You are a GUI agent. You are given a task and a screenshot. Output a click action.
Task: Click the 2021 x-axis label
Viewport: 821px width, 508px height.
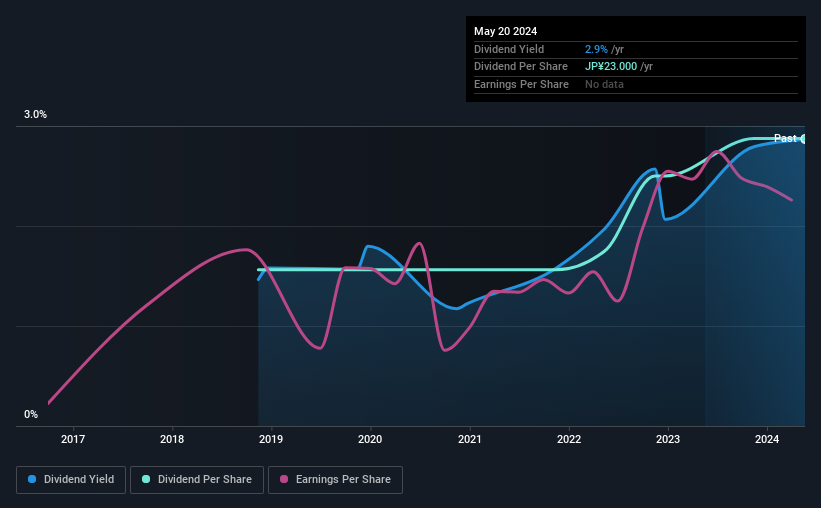click(470, 439)
